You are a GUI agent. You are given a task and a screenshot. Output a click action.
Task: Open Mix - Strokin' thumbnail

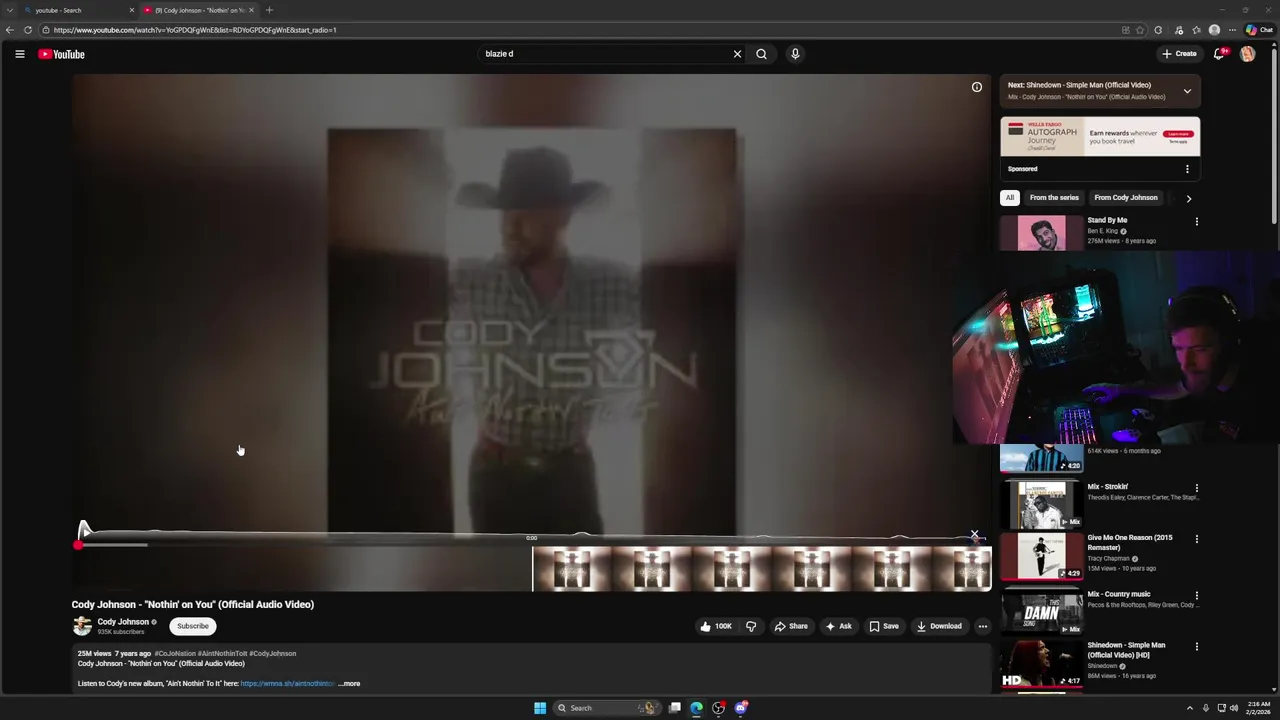click(x=1041, y=504)
